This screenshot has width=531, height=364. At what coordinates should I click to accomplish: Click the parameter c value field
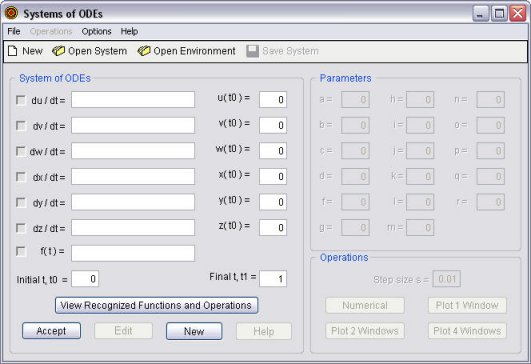(355, 151)
